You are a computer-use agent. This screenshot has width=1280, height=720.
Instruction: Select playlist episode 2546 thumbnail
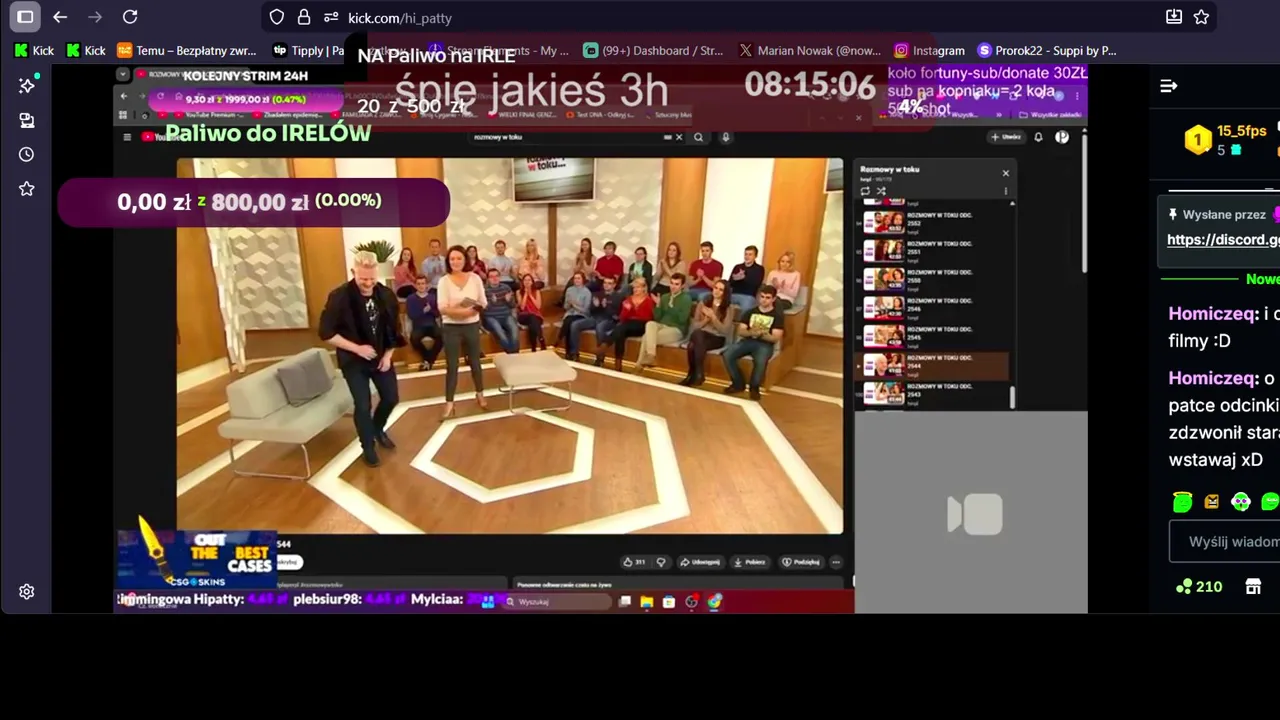click(x=883, y=307)
